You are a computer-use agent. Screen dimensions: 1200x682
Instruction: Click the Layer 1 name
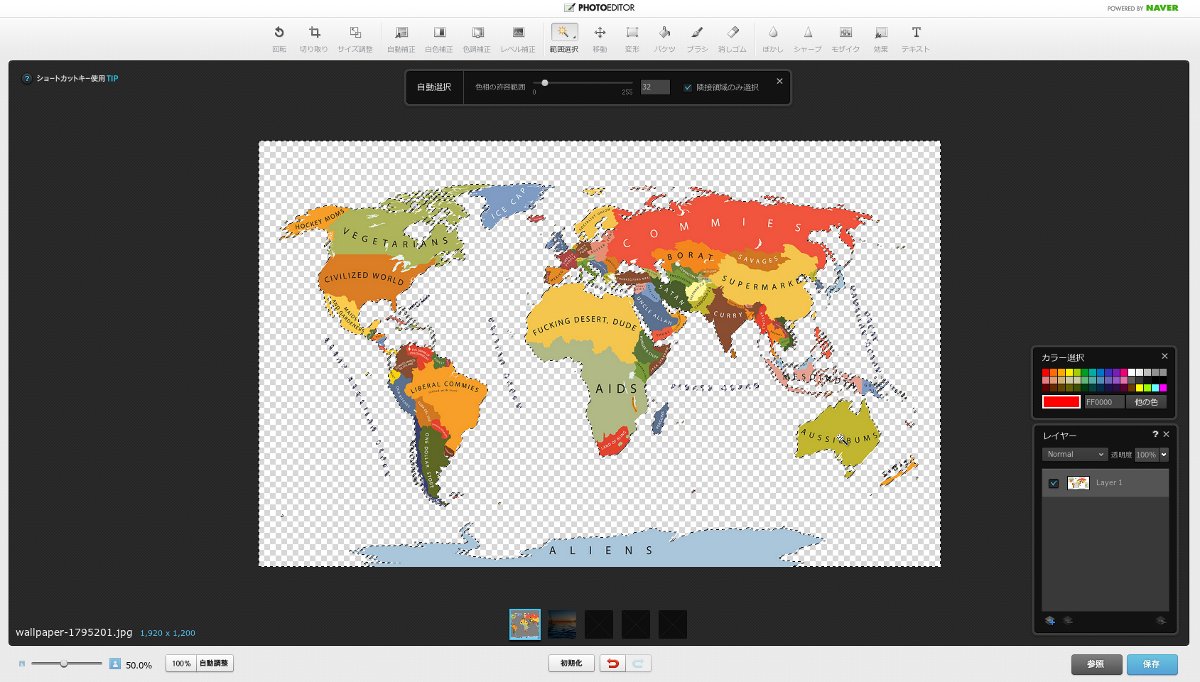(x=1109, y=483)
